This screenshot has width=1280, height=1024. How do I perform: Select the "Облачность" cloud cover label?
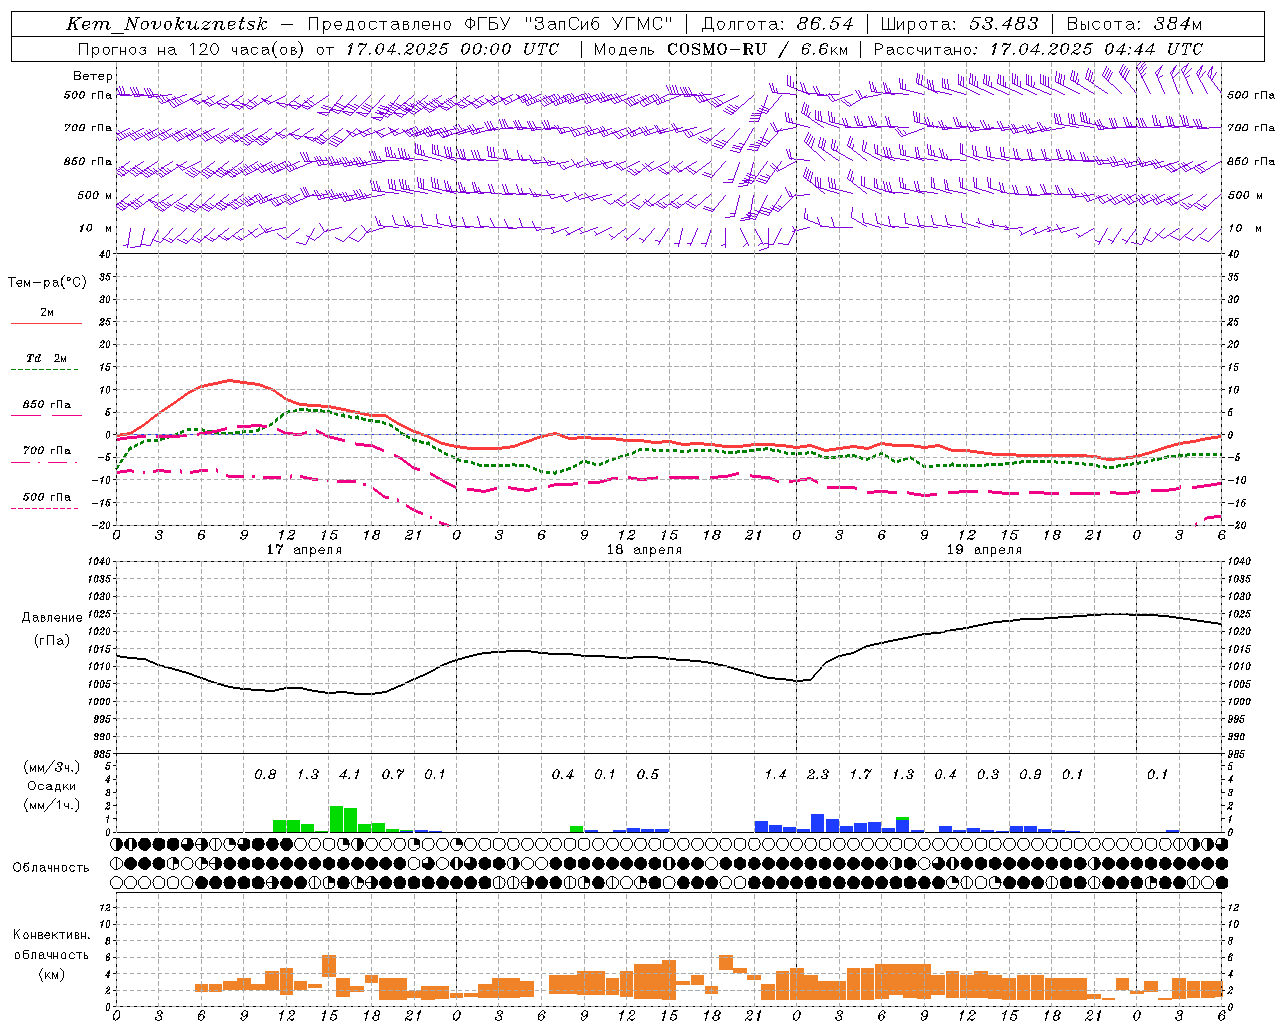tap(51, 868)
